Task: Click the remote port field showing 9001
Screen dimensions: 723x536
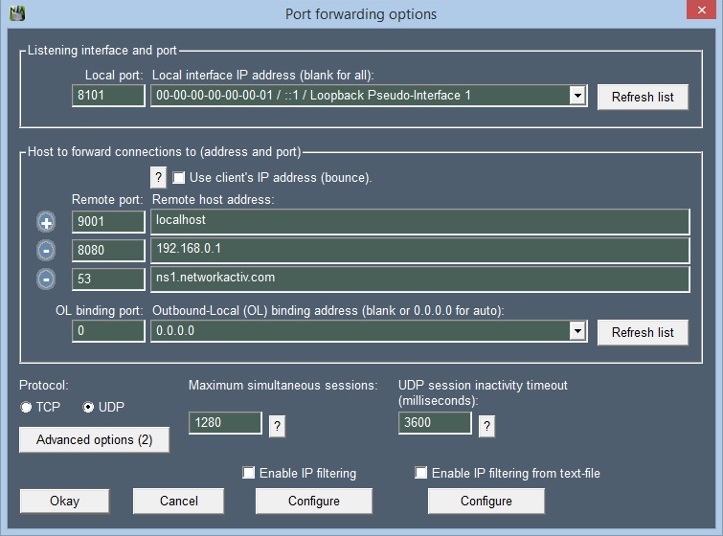Action: [x=108, y=221]
